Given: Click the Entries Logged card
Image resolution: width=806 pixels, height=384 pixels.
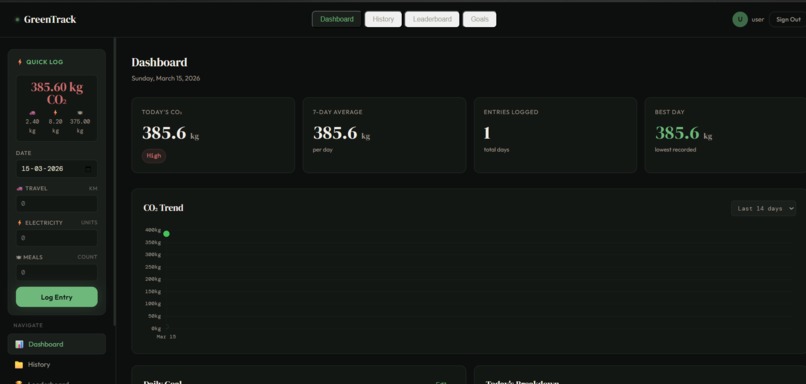Looking at the screenshot, I should pos(555,135).
